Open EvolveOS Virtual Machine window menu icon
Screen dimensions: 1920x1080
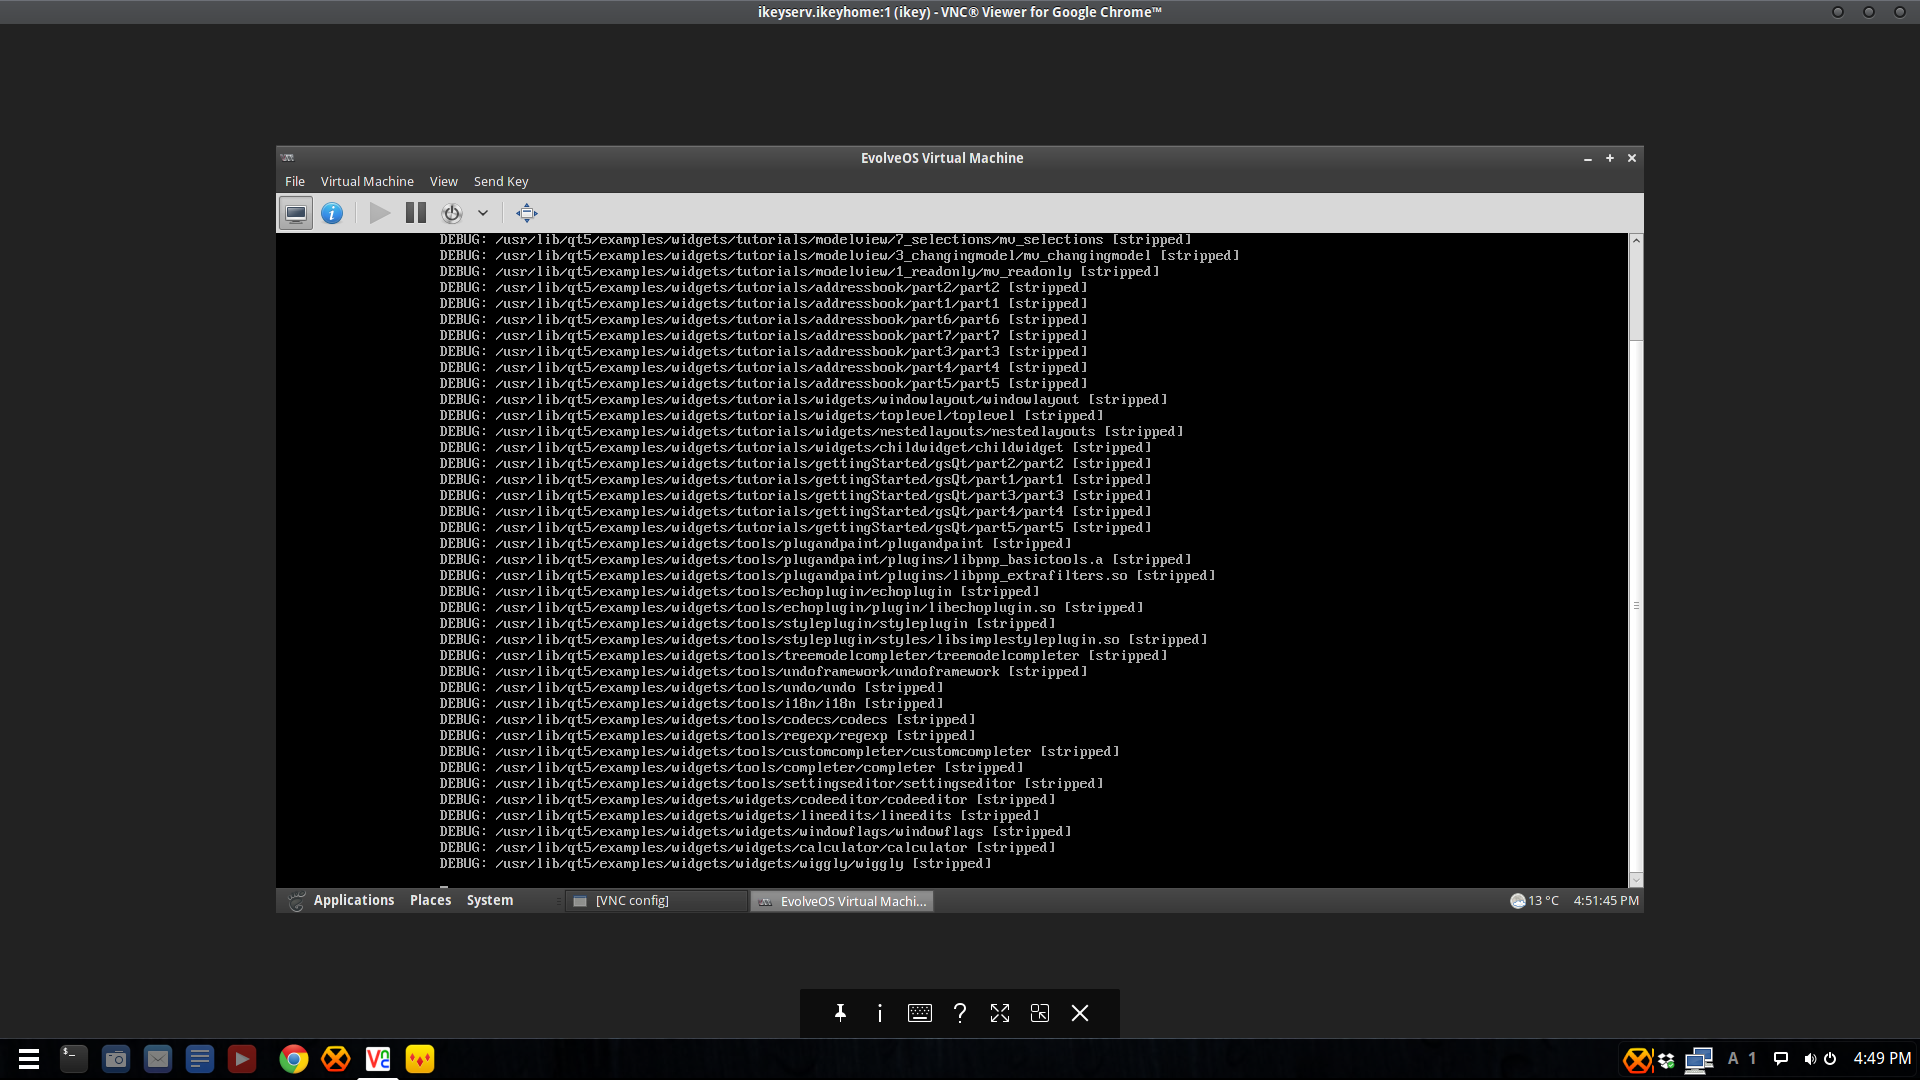point(288,158)
